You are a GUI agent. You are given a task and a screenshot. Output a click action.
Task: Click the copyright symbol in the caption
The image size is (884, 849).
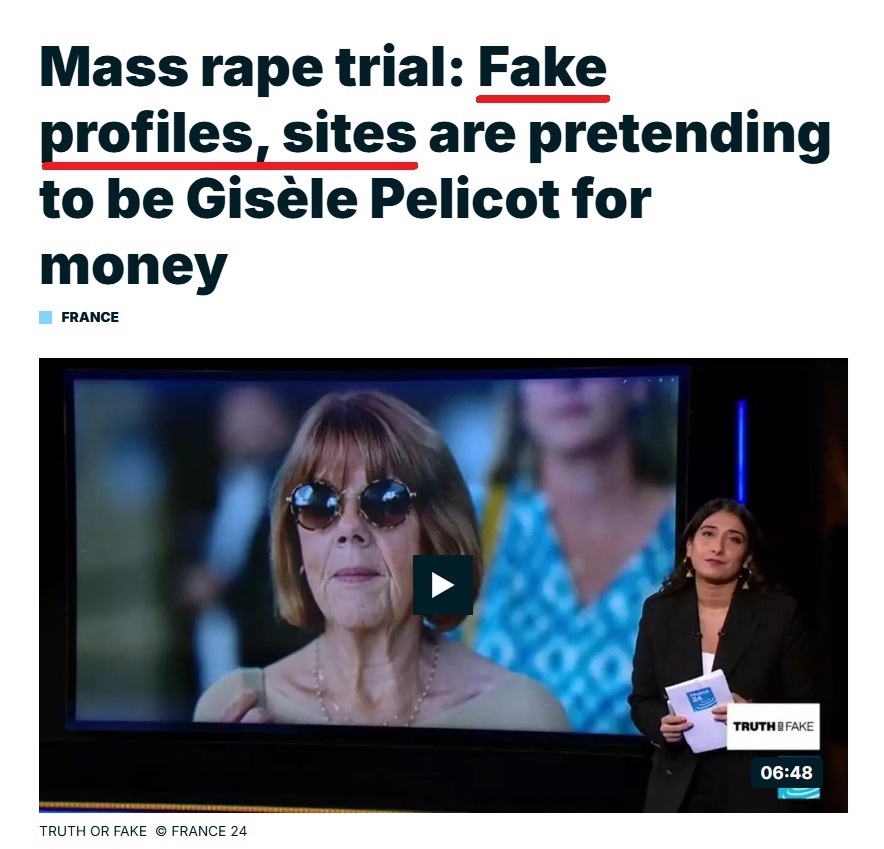click(161, 831)
